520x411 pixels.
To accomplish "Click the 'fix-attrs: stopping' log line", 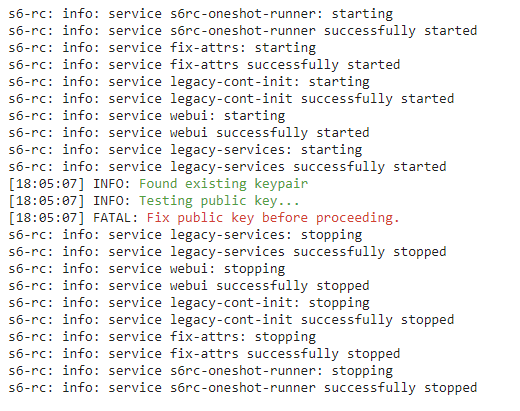I will [162, 337].
